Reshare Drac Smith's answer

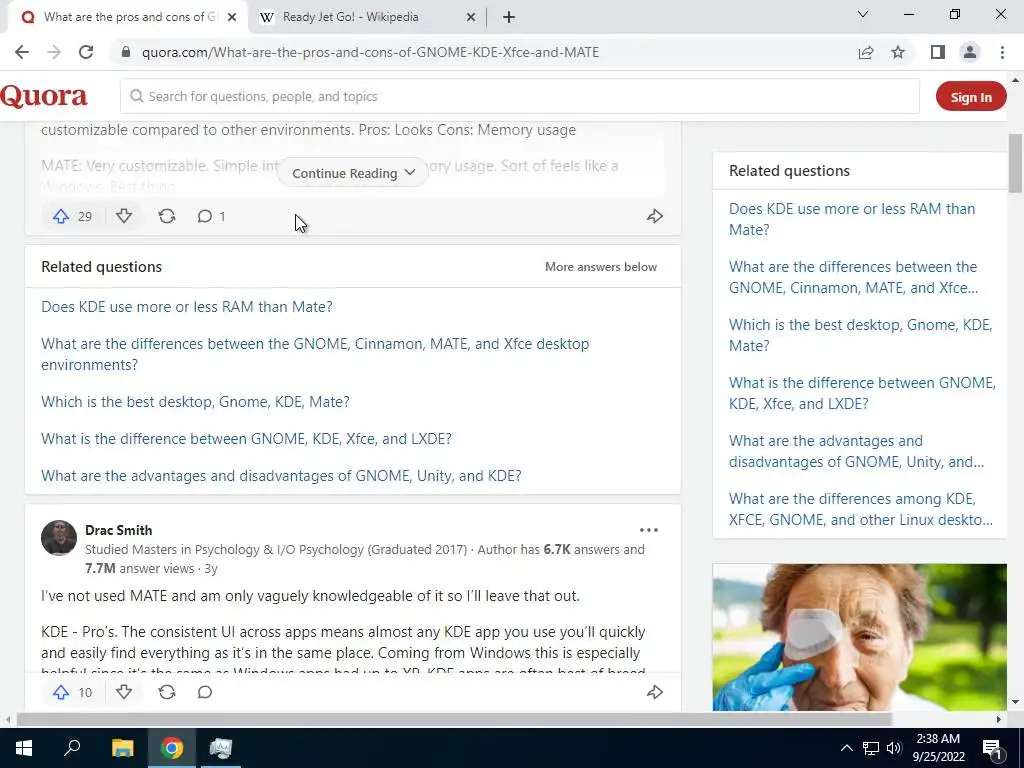(167, 692)
